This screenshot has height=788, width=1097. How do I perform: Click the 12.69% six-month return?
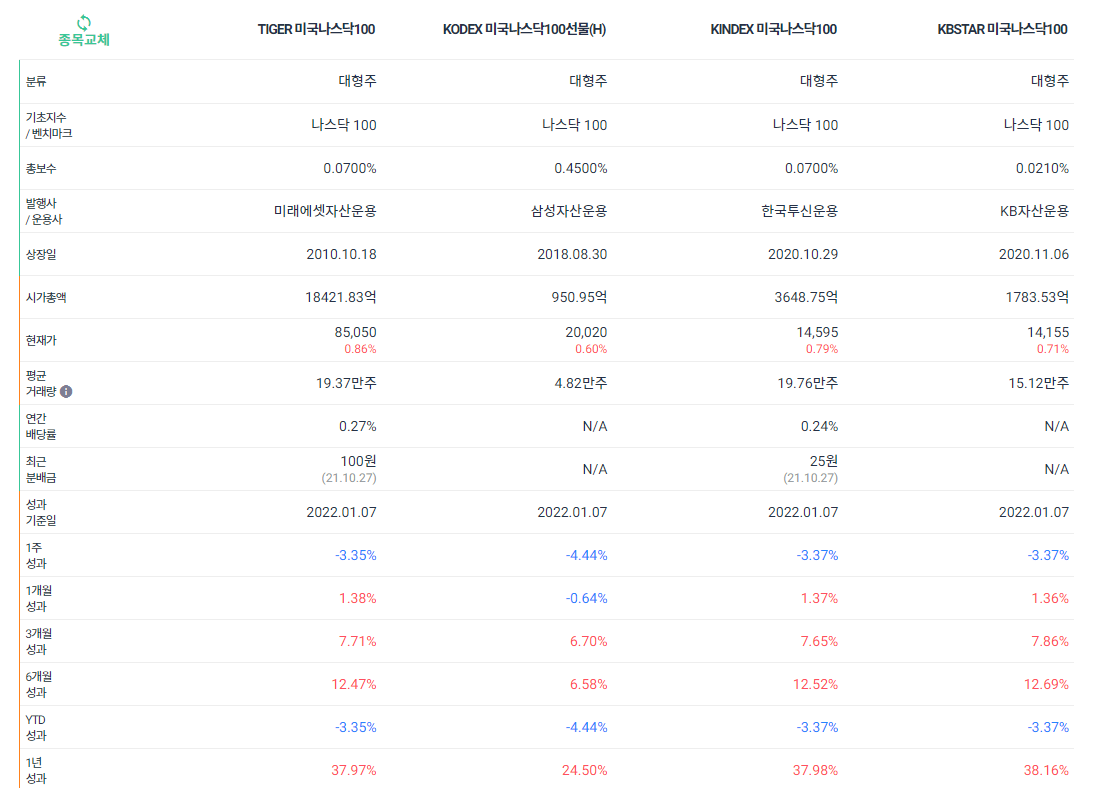[x=1047, y=685]
